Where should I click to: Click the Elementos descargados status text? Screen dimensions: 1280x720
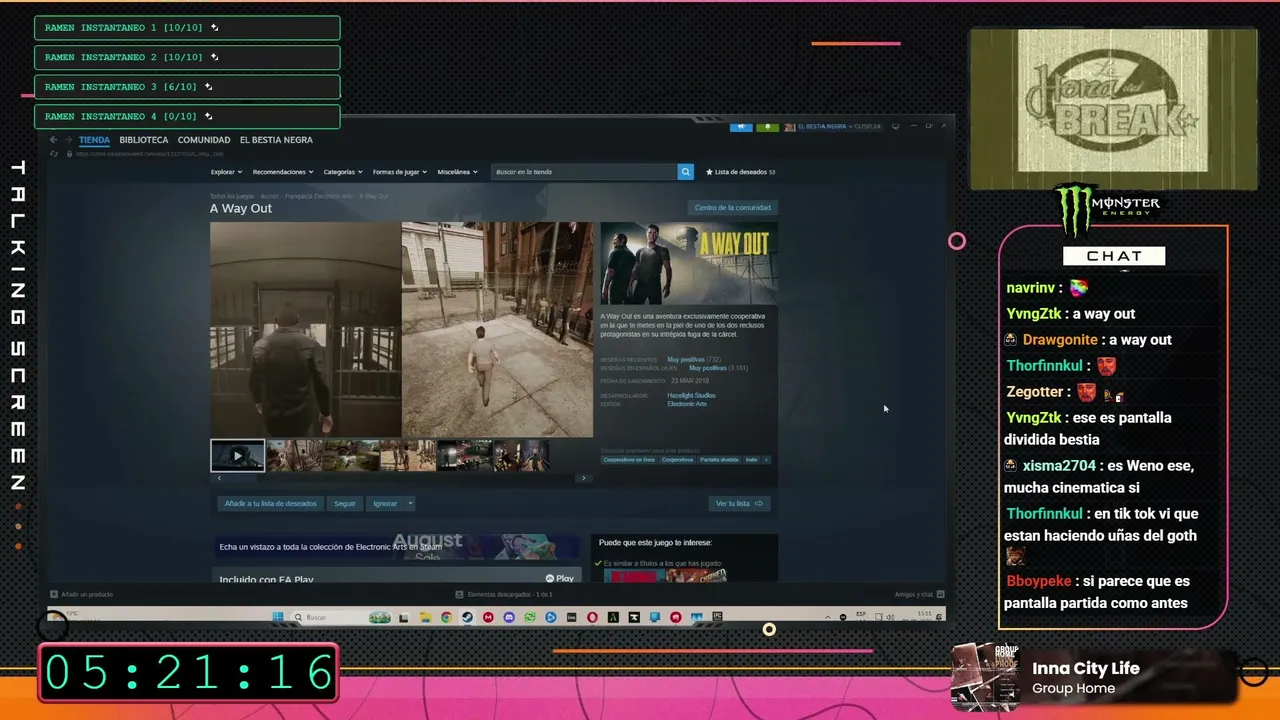click(510, 595)
